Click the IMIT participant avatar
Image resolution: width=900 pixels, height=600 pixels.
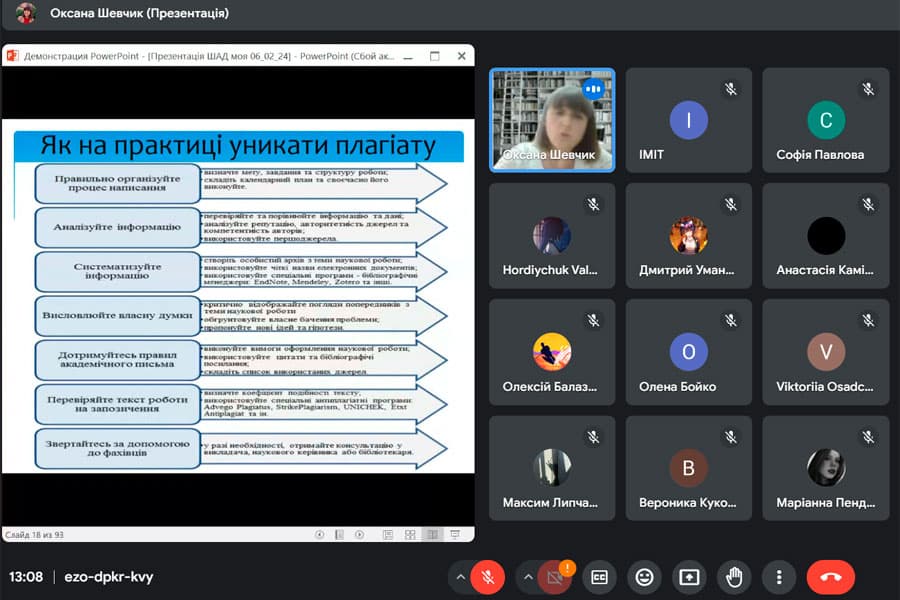coord(688,121)
